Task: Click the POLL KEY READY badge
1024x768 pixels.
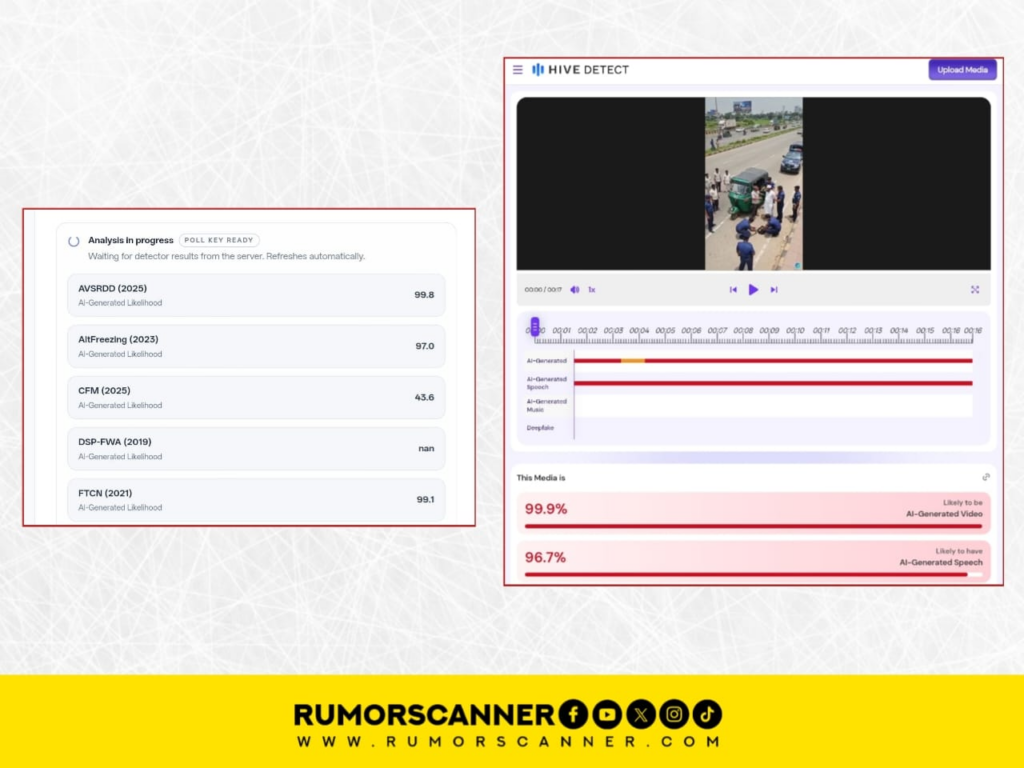Action: pos(219,240)
